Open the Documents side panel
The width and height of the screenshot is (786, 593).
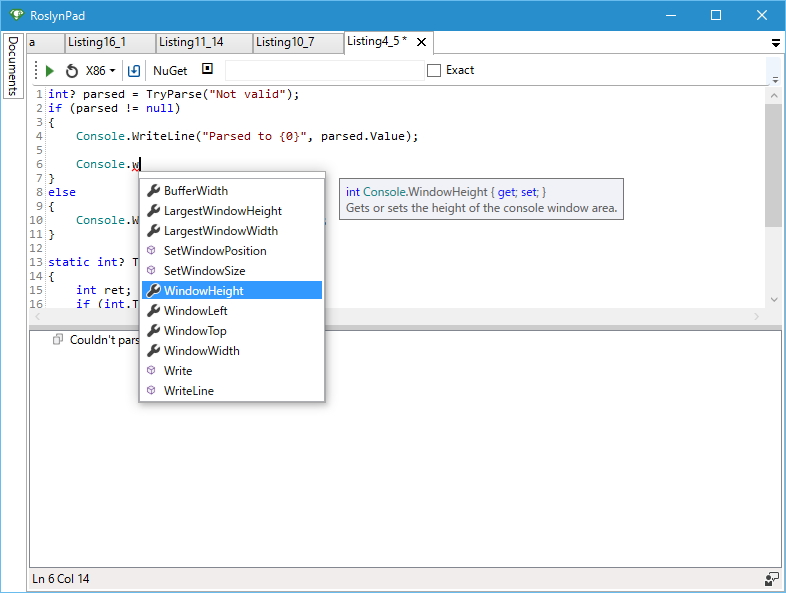click(x=13, y=66)
